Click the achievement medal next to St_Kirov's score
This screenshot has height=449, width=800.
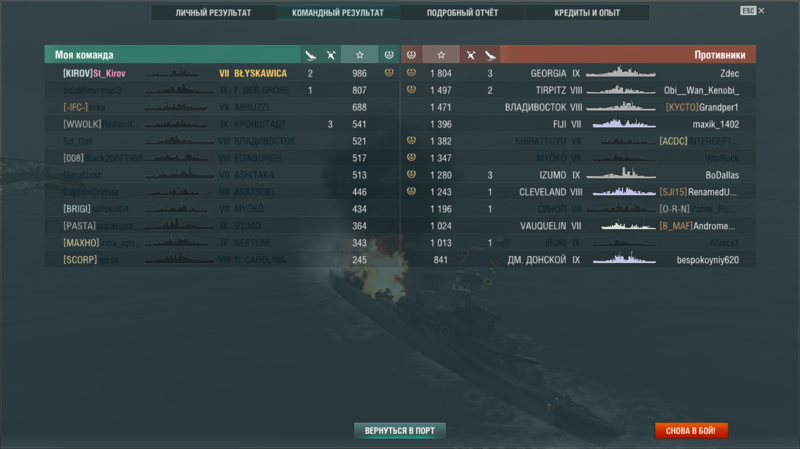(x=389, y=72)
